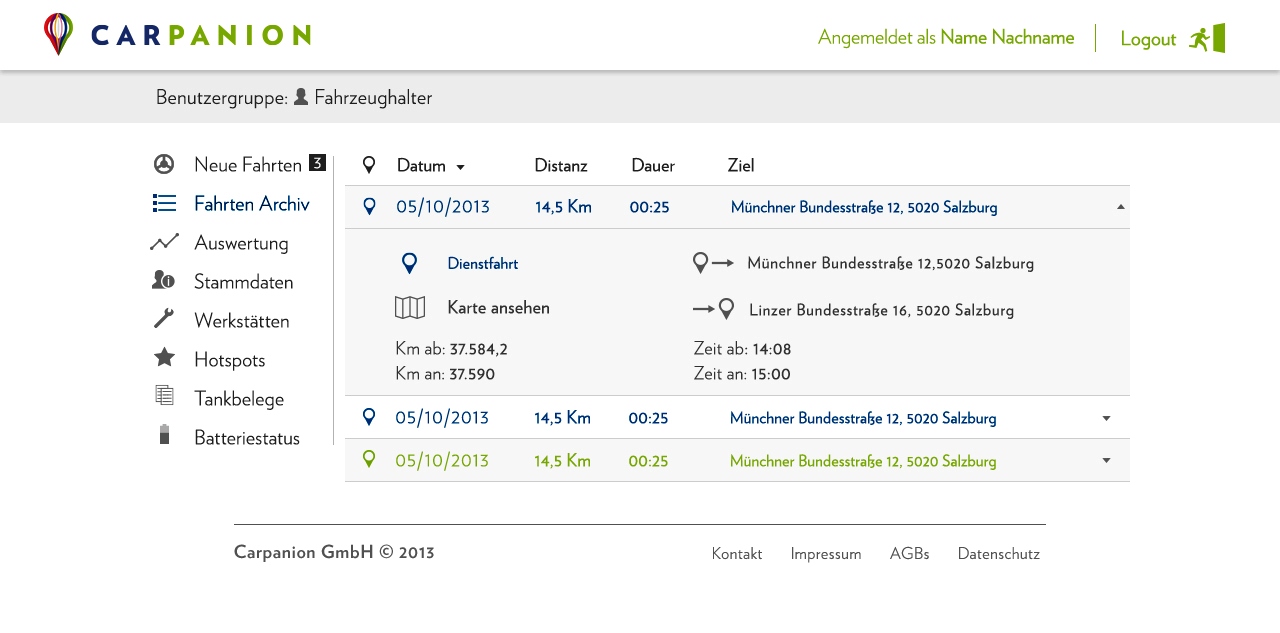Click the Carpanion balloon logo icon

coord(58,34)
